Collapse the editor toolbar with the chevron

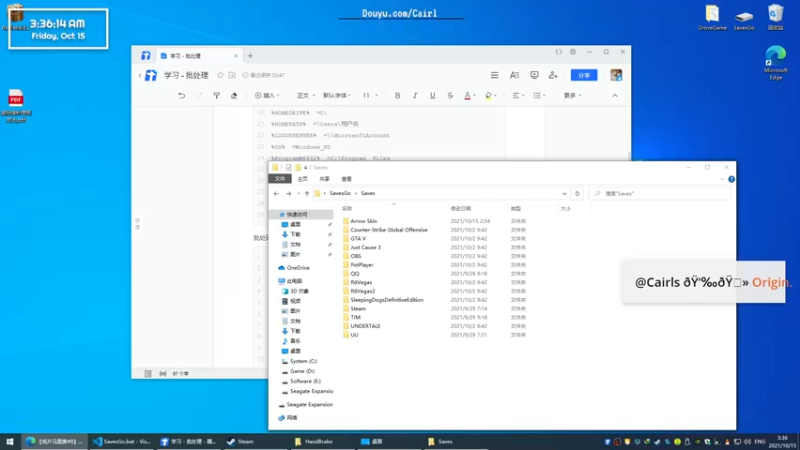point(615,95)
